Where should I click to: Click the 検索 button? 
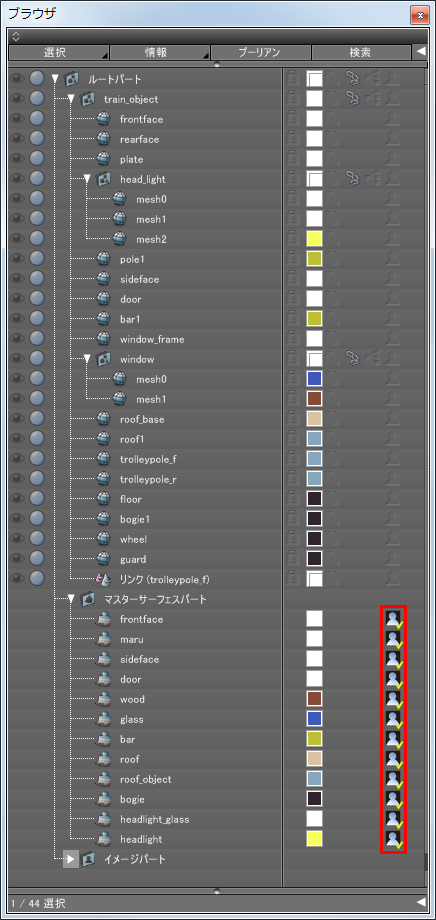click(x=361, y=52)
